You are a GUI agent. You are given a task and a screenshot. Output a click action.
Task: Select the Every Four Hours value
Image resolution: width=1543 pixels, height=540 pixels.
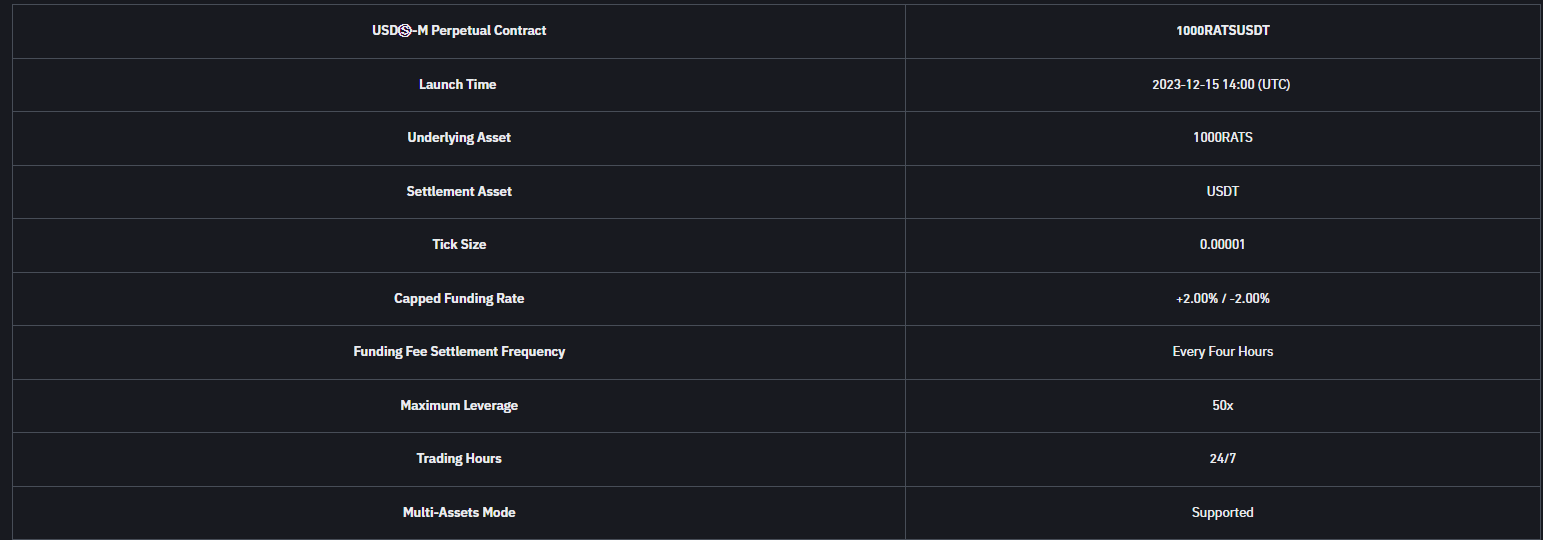1222,351
